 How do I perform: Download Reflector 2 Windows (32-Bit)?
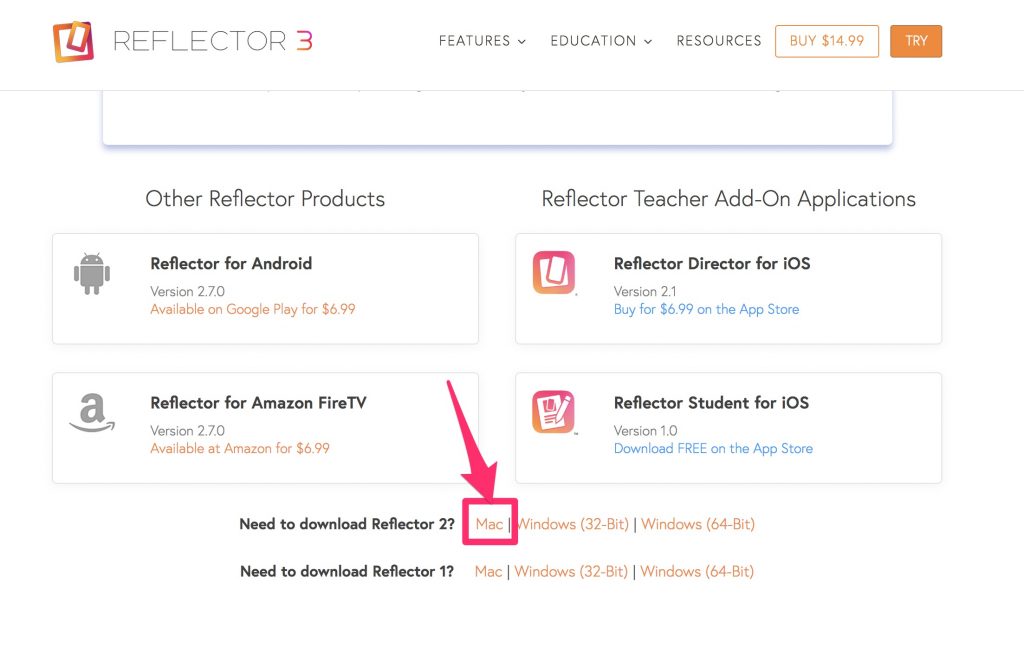(x=573, y=524)
